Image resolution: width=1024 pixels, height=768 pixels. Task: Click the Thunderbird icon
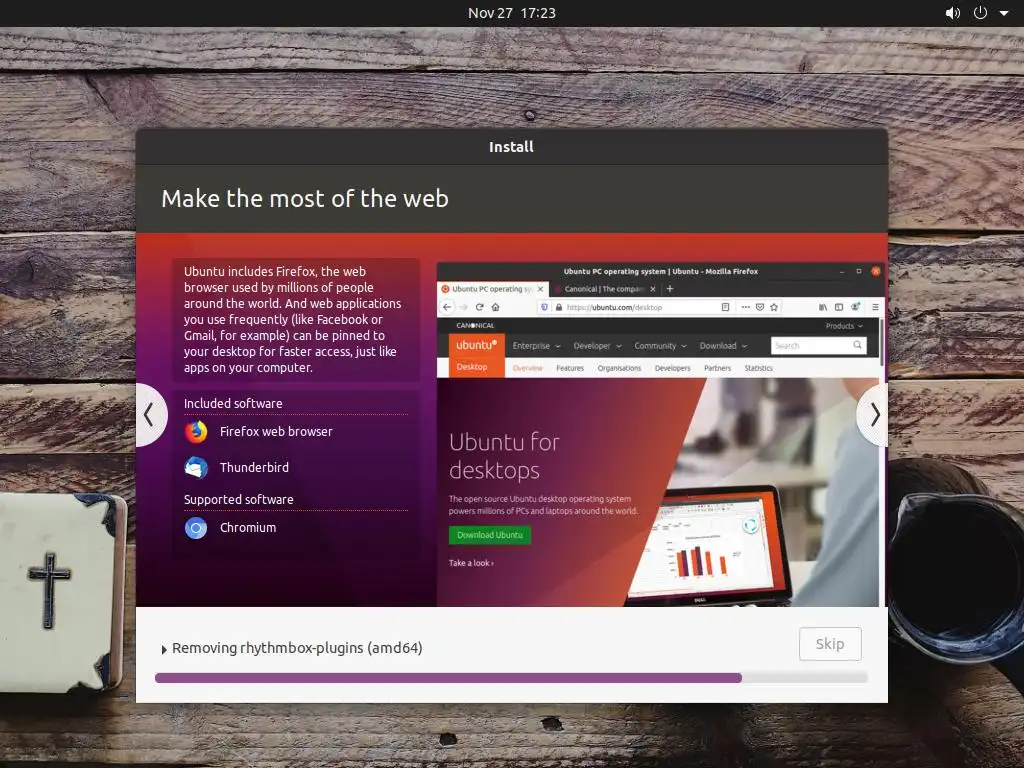point(196,468)
